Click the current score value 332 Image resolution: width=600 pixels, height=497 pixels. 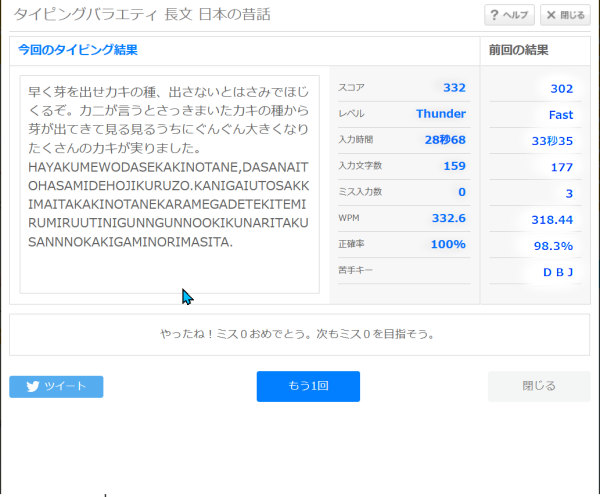pyautogui.click(x=454, y=88)
